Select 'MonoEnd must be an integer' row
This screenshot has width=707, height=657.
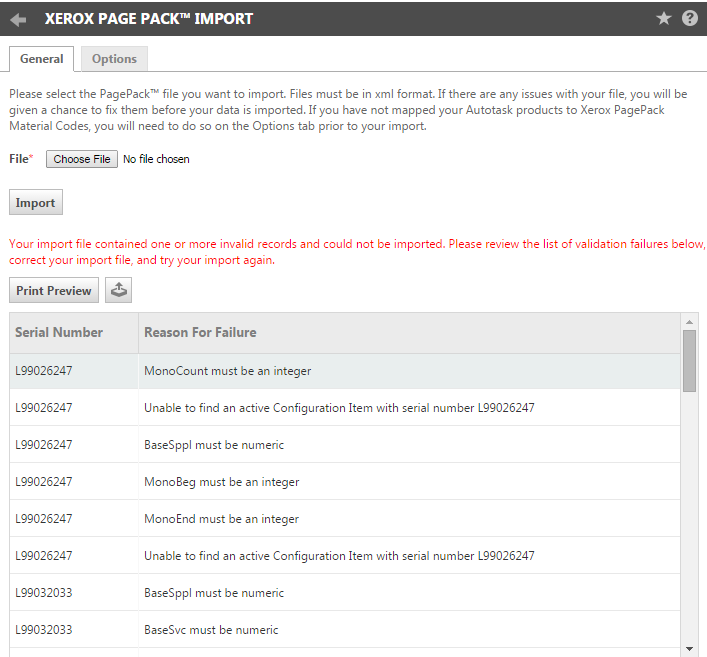click(x=345, y=519)
